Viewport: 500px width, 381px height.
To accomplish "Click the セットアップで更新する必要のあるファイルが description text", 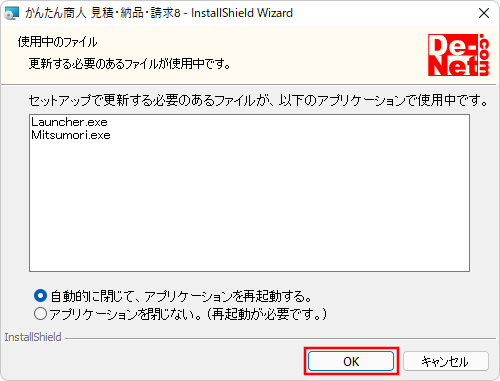I will pyautogui.click(x=258, y=100).
